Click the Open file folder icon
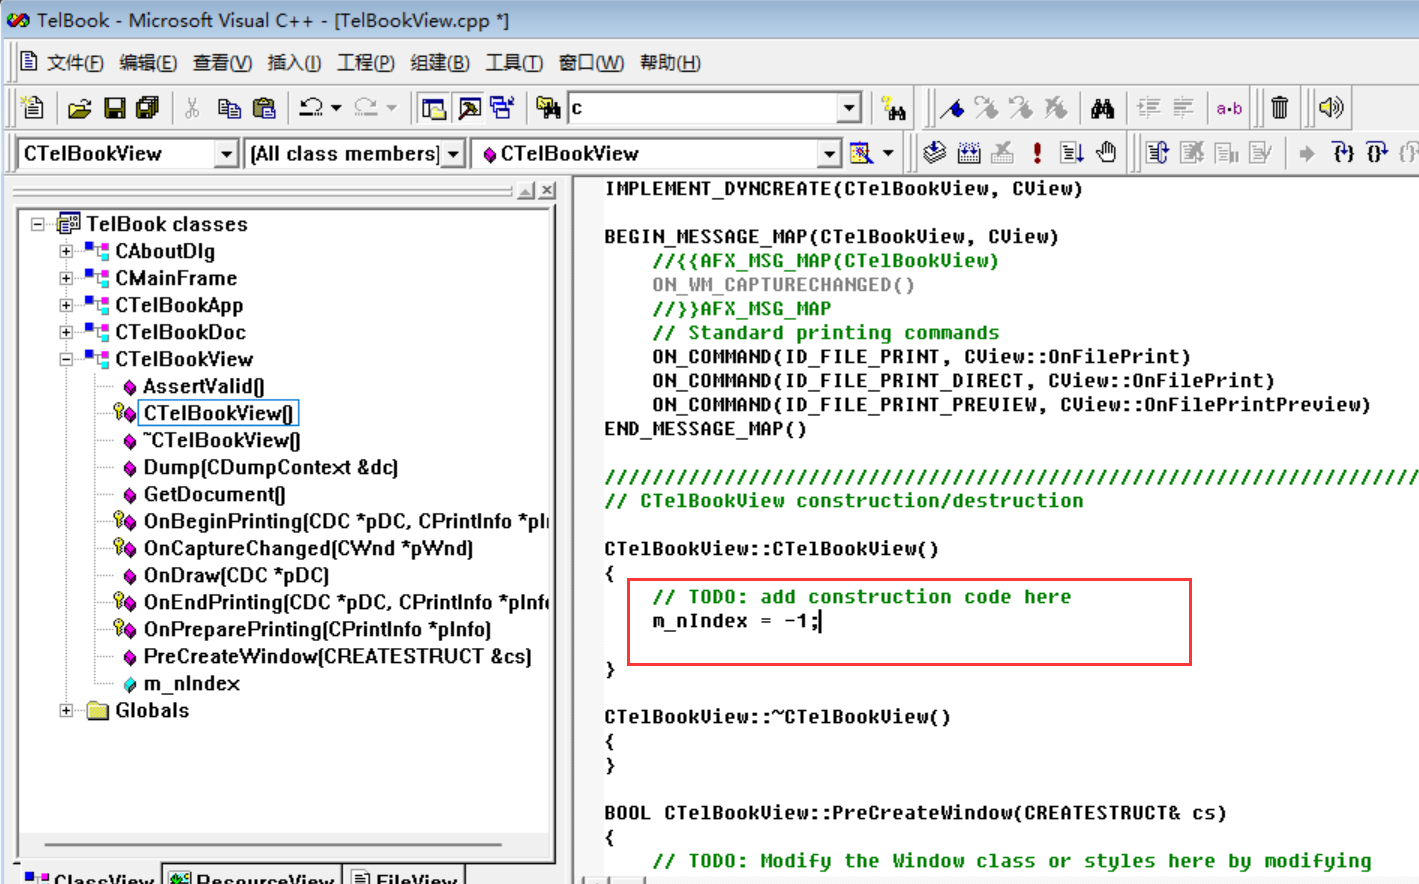 point(80,108)
